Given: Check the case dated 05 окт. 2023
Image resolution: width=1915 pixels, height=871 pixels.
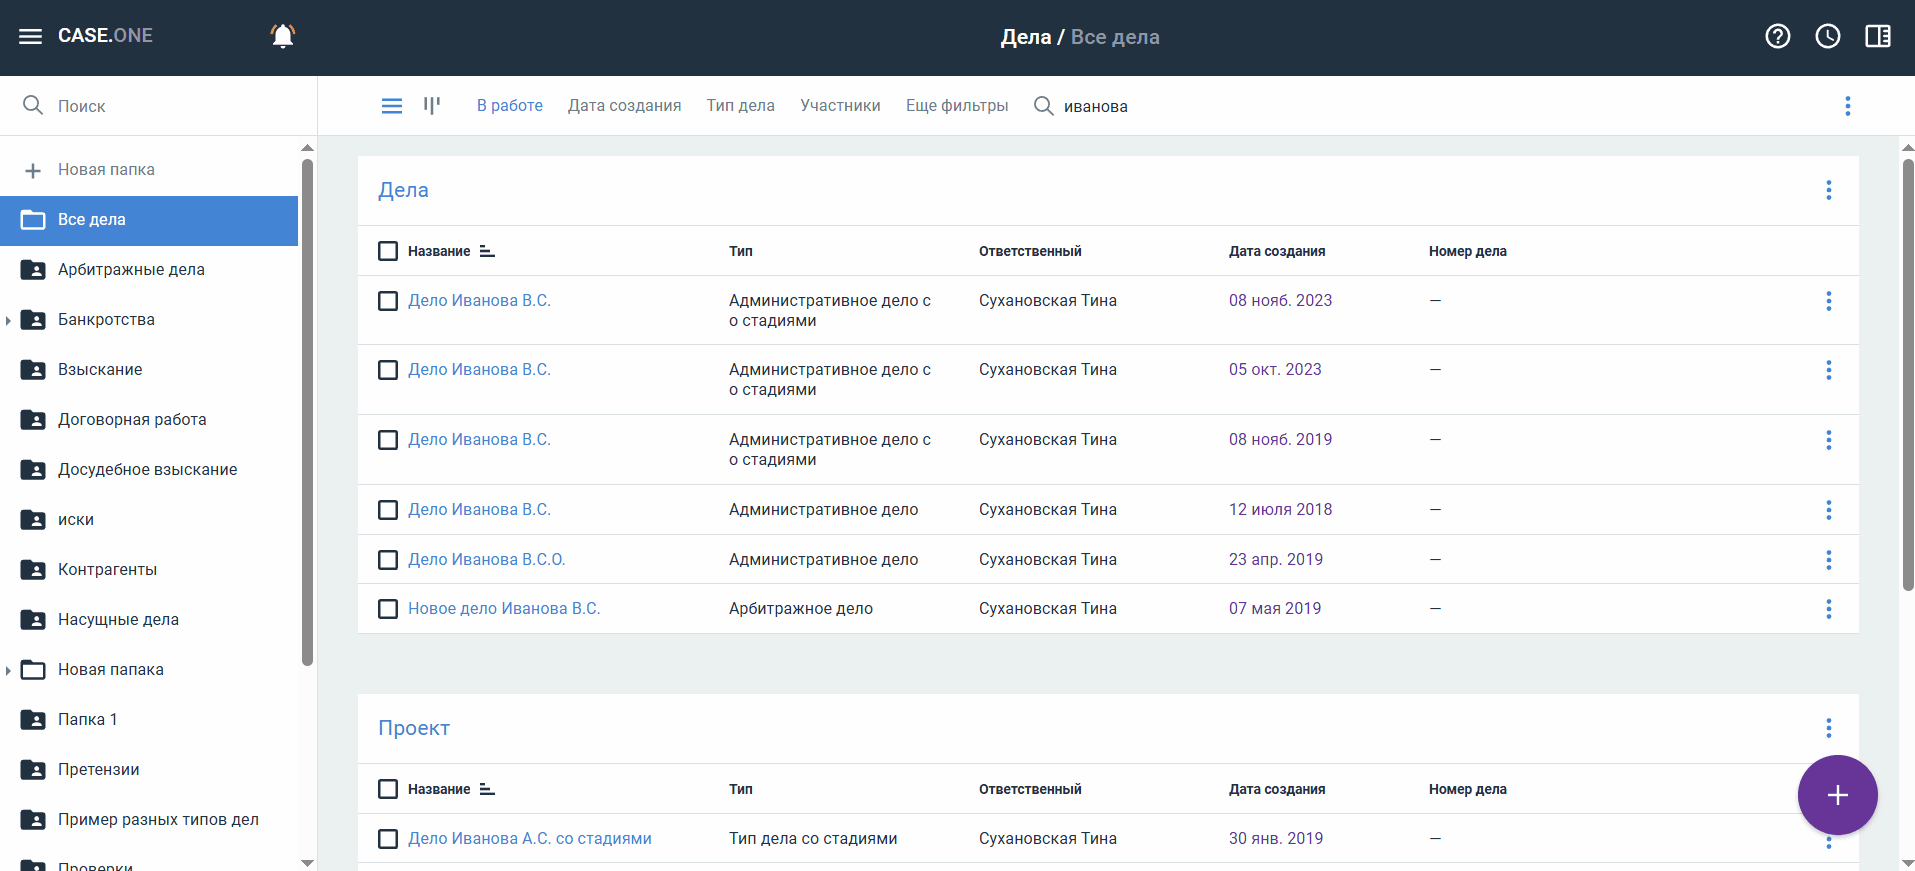Looking at the screenshot, I should [x=388, y=370].
